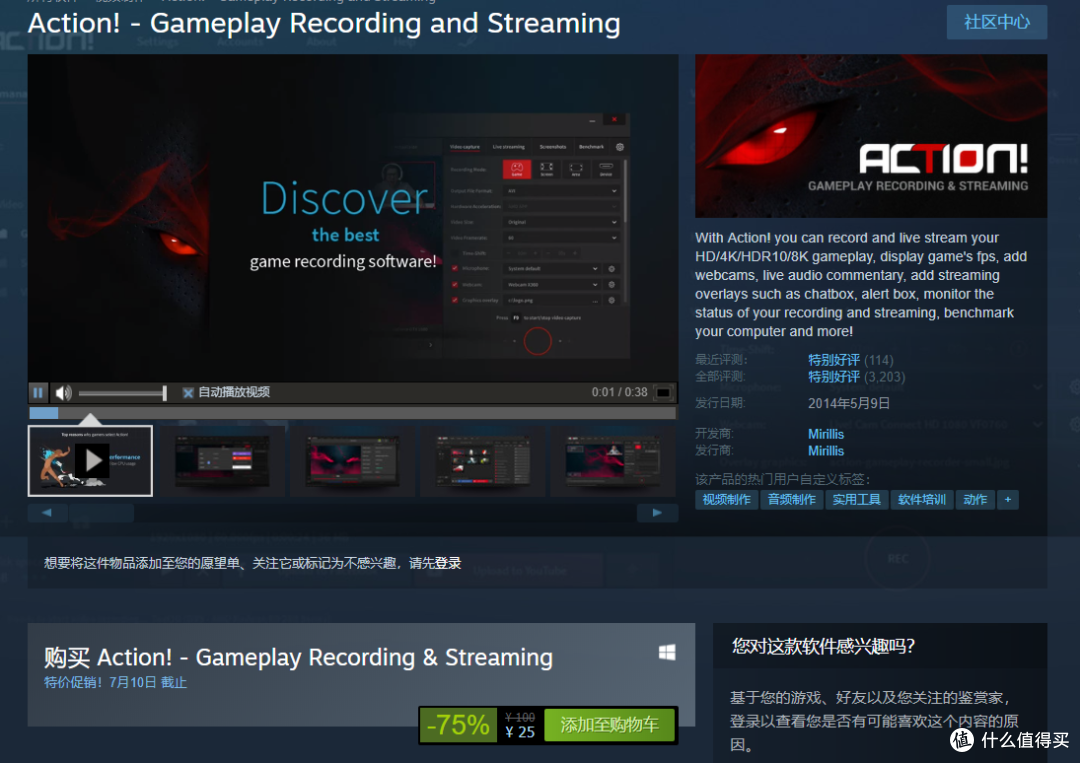Select the 视频制作 tag

pyautogui.click(x=727, y=500)
